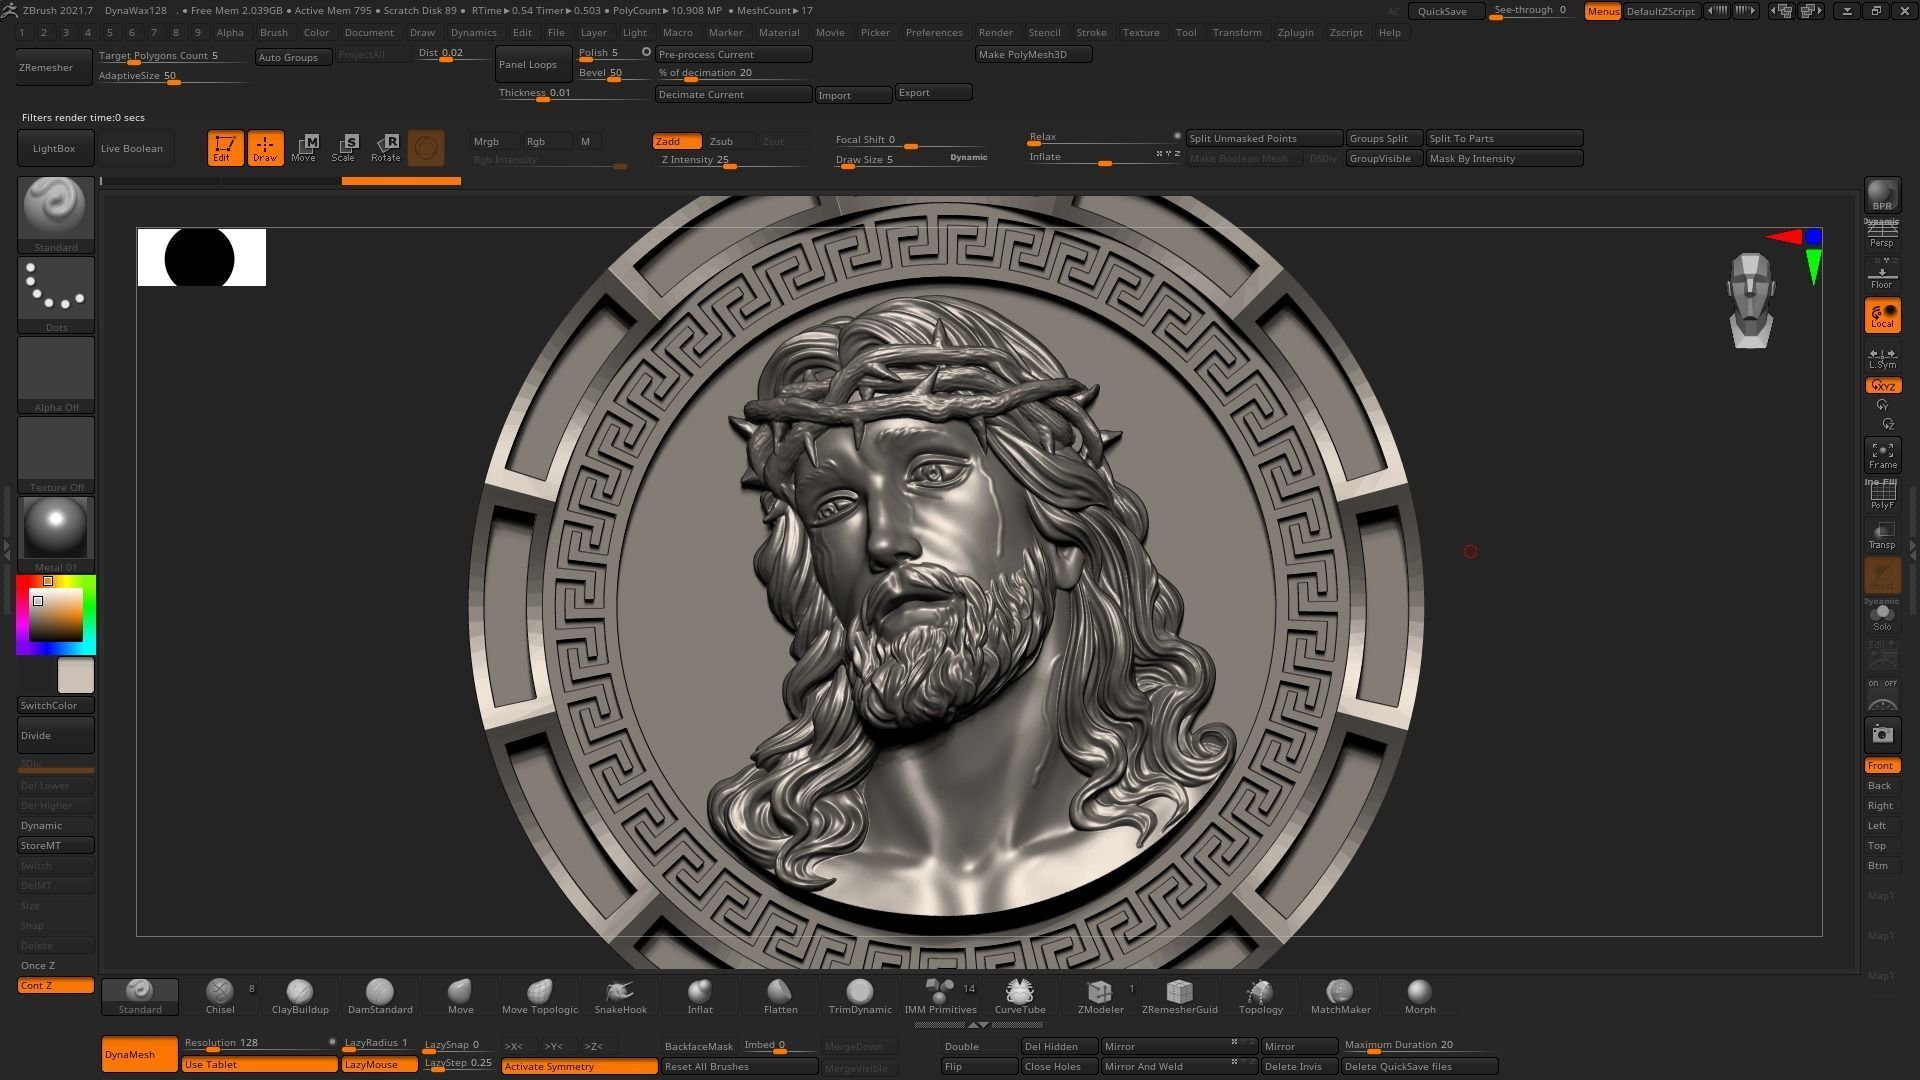Toggle Solo mode
1920x1080 pixels.
(1882, 617)
